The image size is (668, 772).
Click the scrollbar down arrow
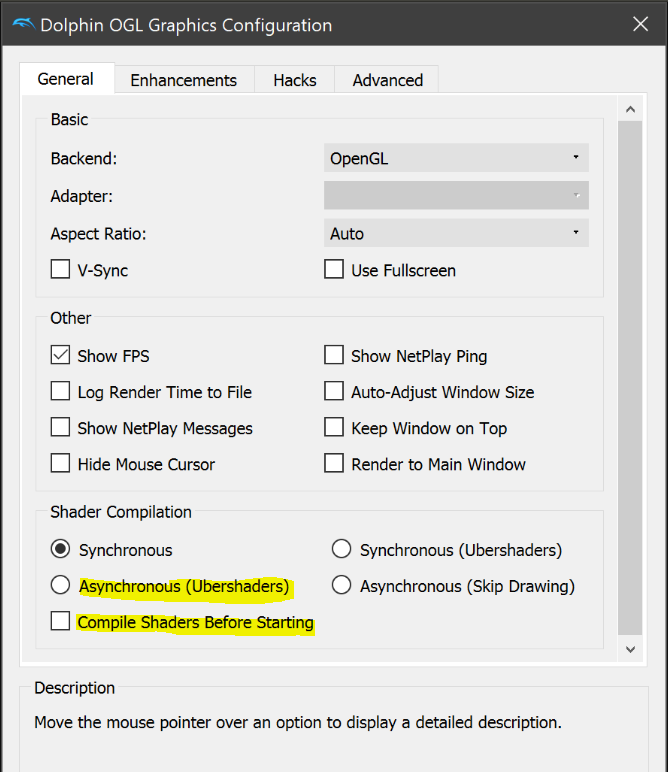[x=630, y=649]
